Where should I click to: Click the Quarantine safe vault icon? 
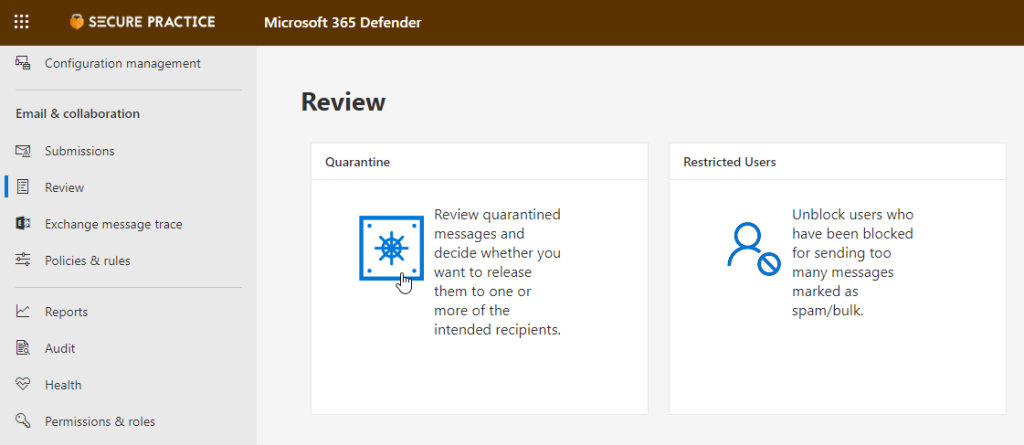pos(391,248)
